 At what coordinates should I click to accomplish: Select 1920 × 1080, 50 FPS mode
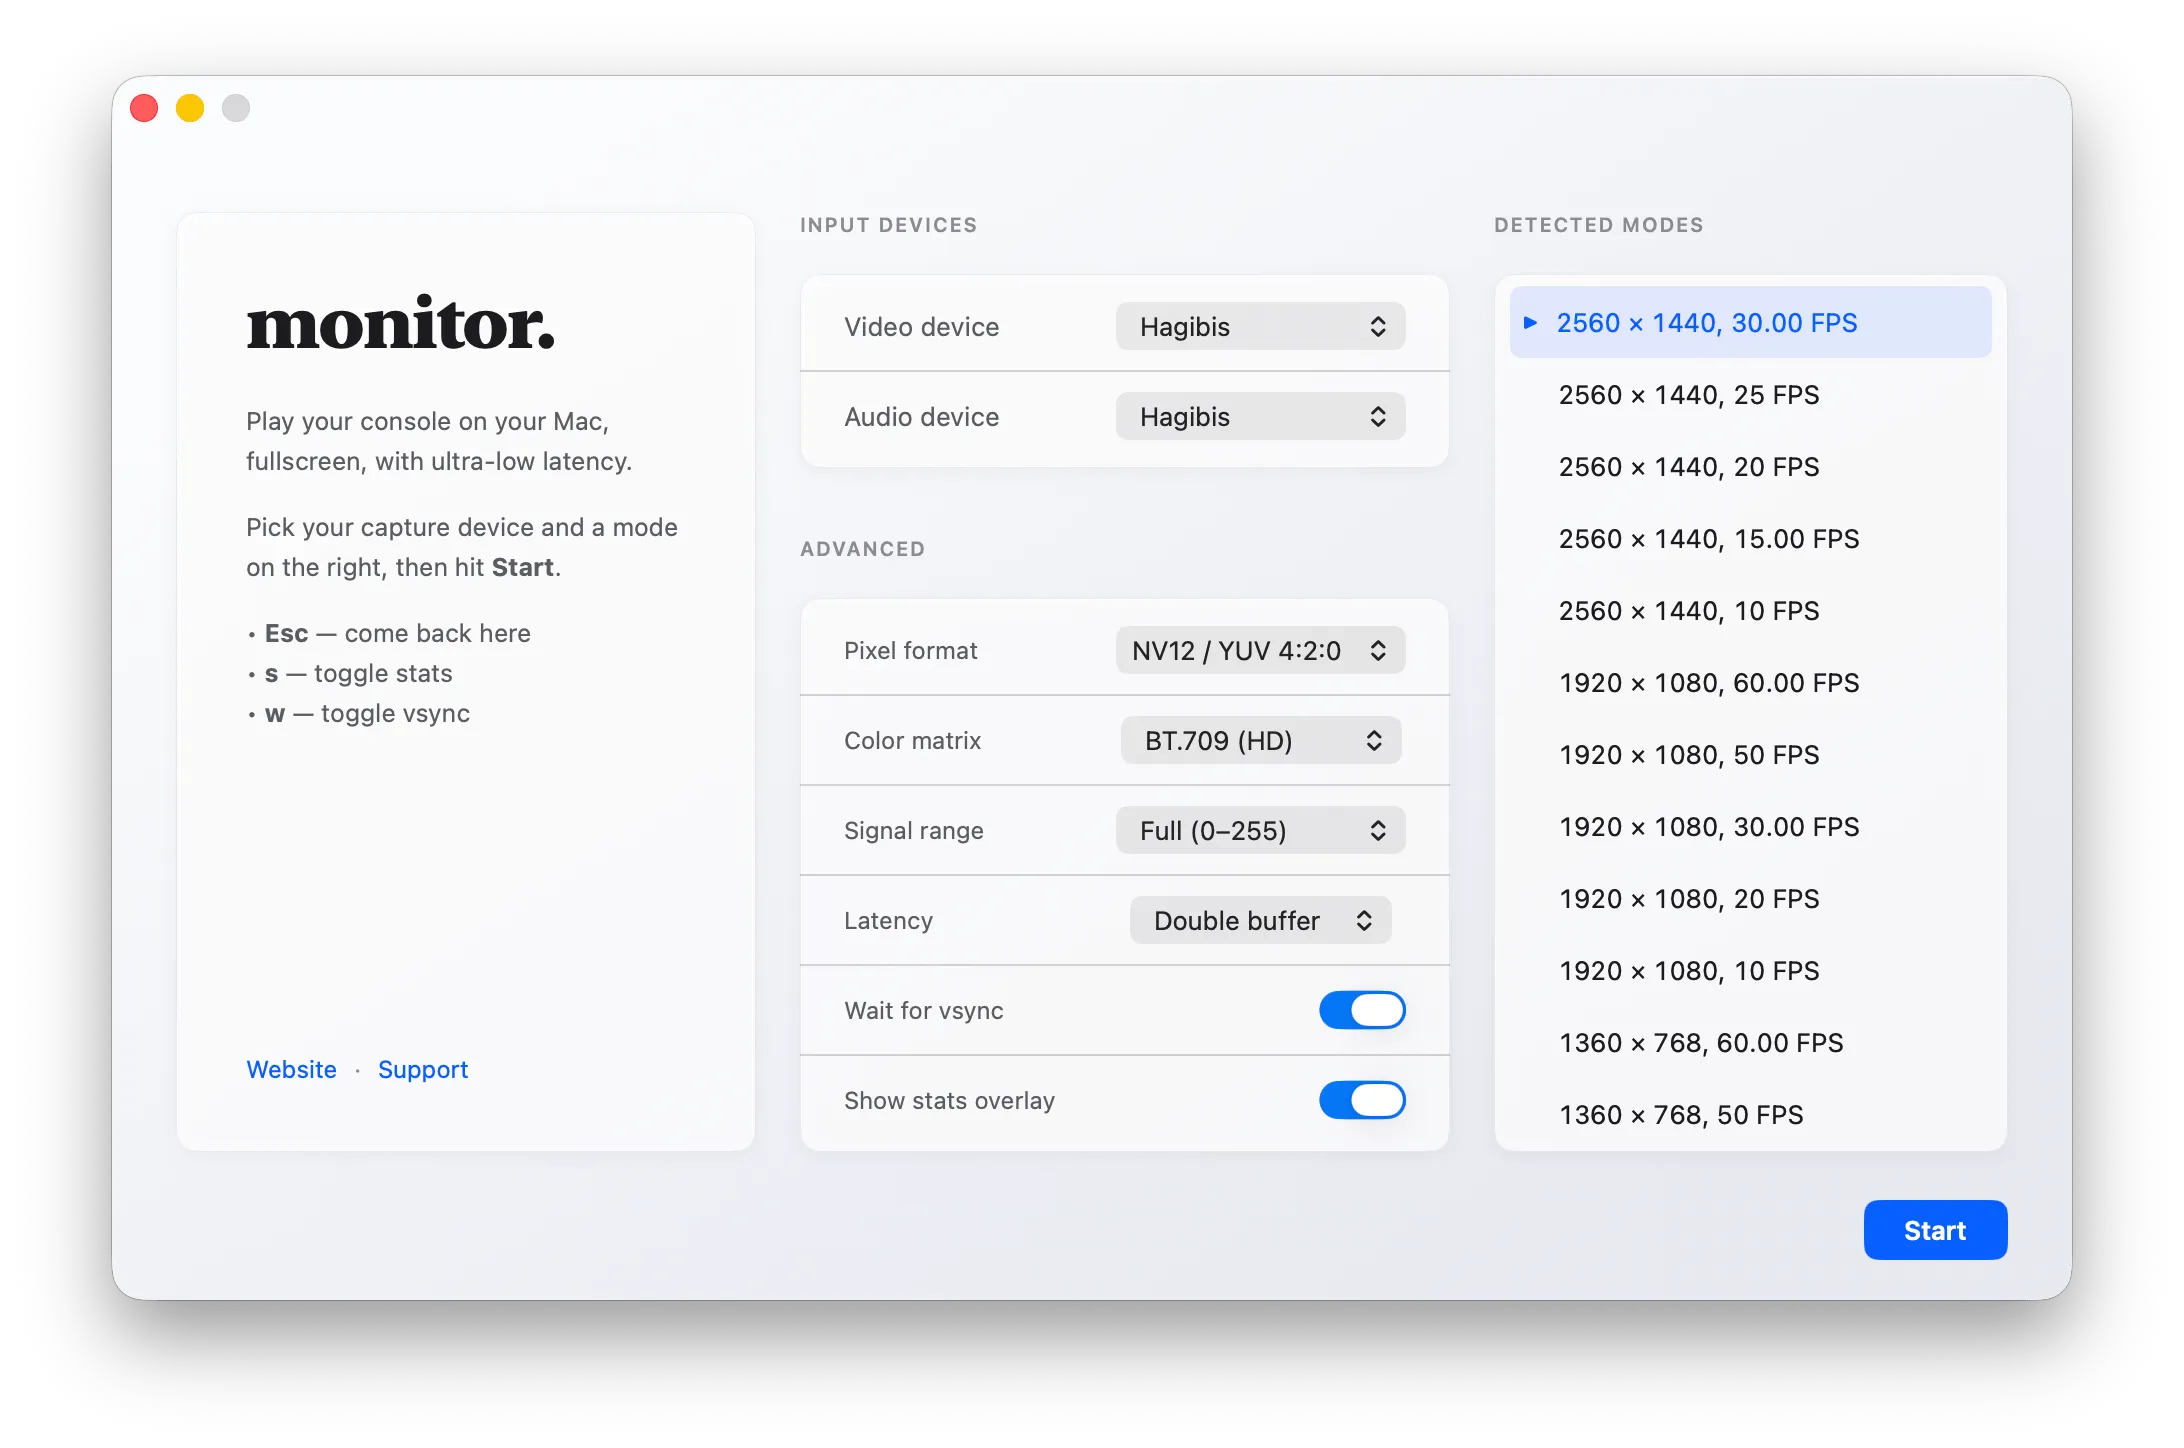click(x=1750, y=755)
